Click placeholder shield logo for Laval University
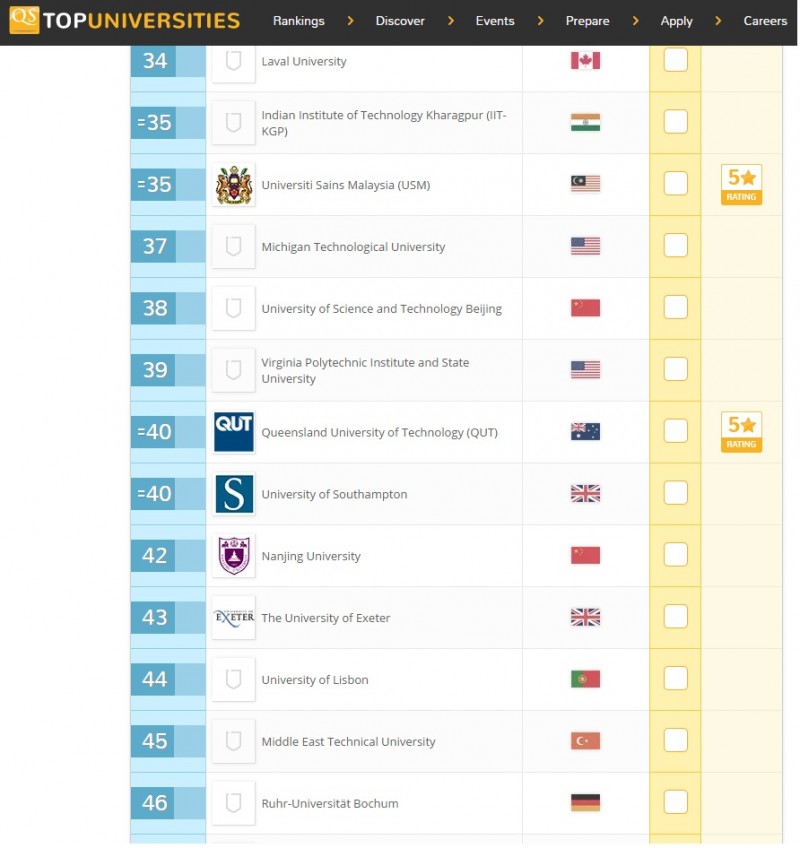This screenshot has height=848, width=800. (x=233, y=61)
